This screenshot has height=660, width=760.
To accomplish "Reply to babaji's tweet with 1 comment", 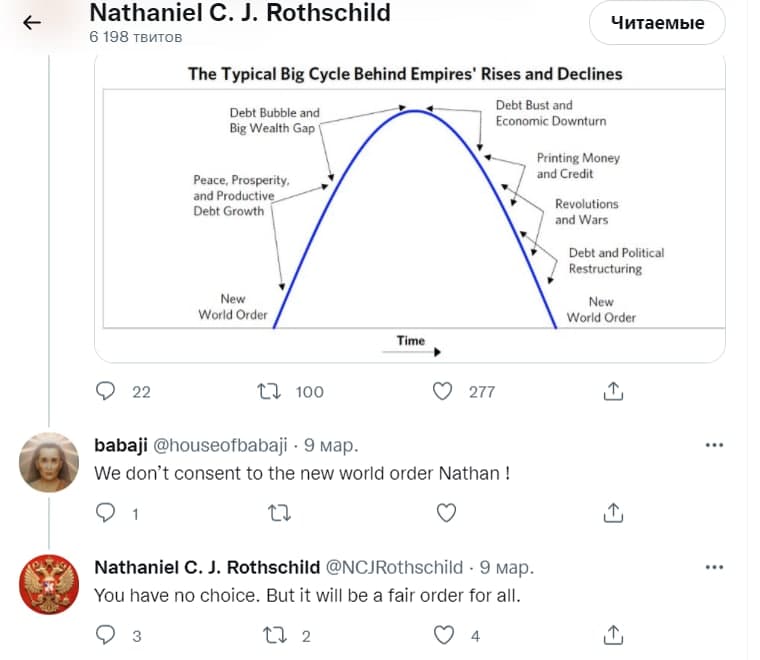I will pos(105,513).
